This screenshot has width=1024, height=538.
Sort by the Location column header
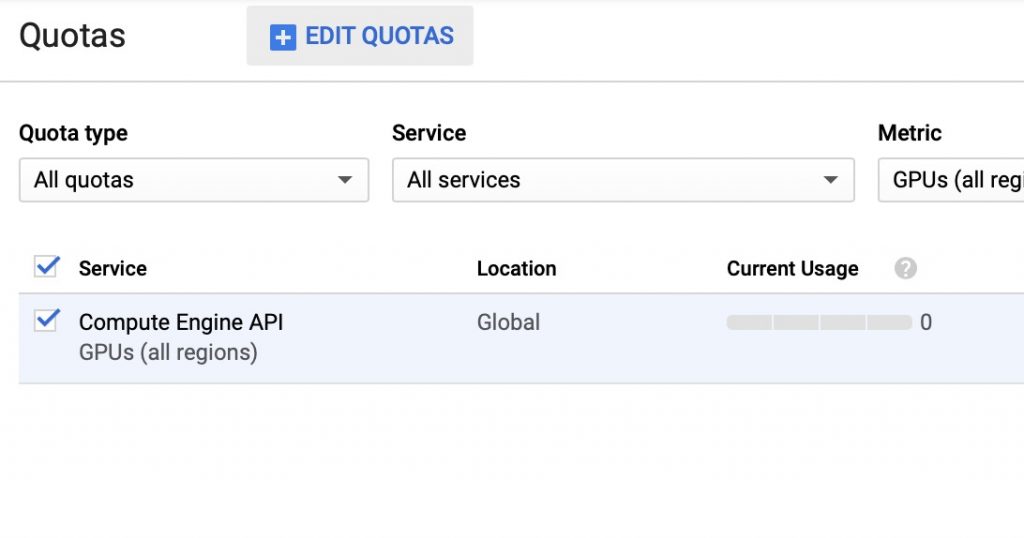[x=517, y=268]
